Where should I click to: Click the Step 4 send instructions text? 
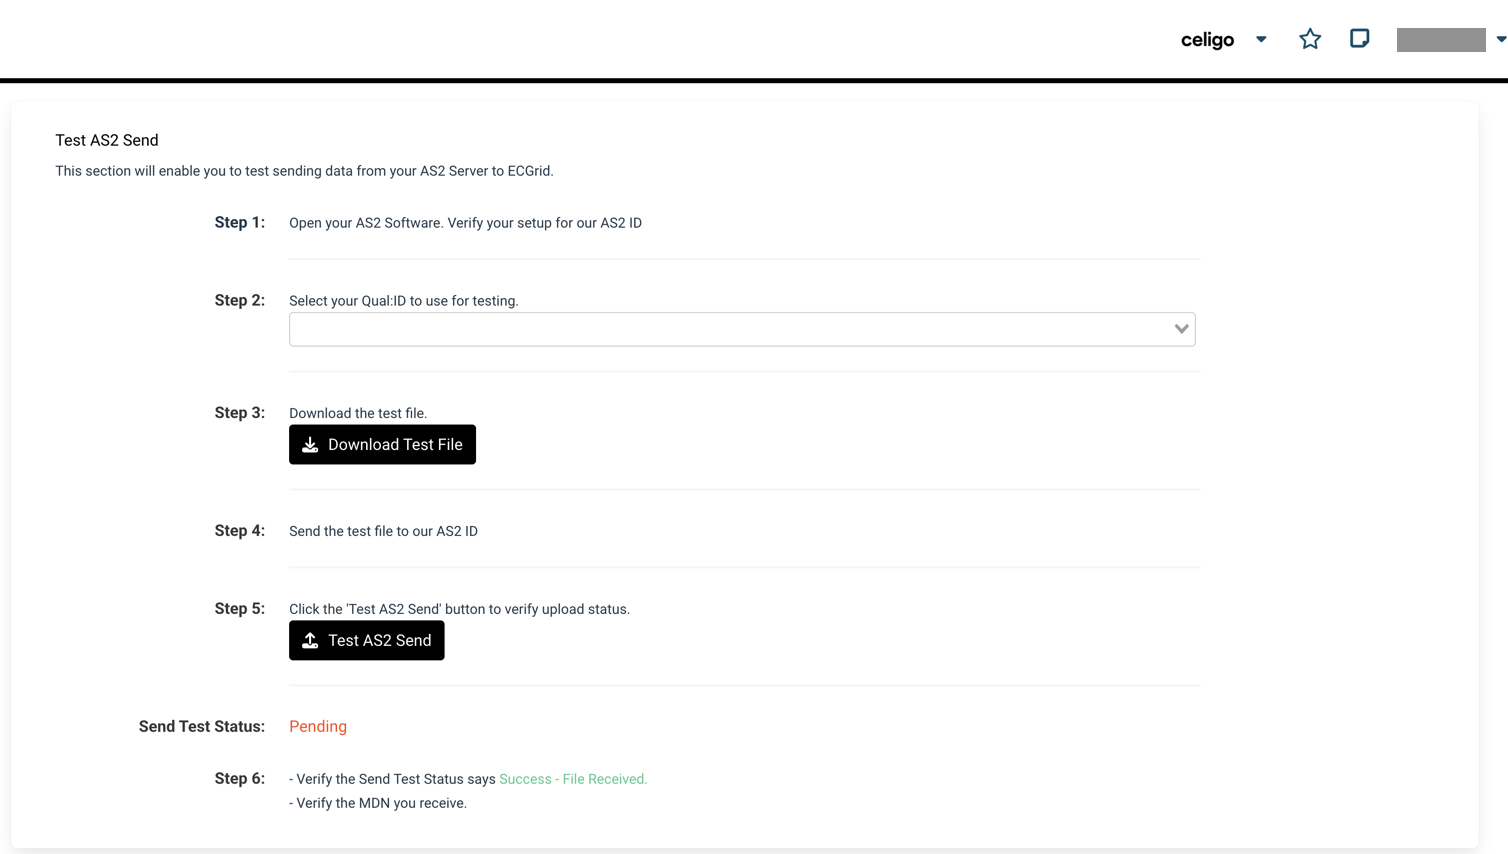(383, 531)
